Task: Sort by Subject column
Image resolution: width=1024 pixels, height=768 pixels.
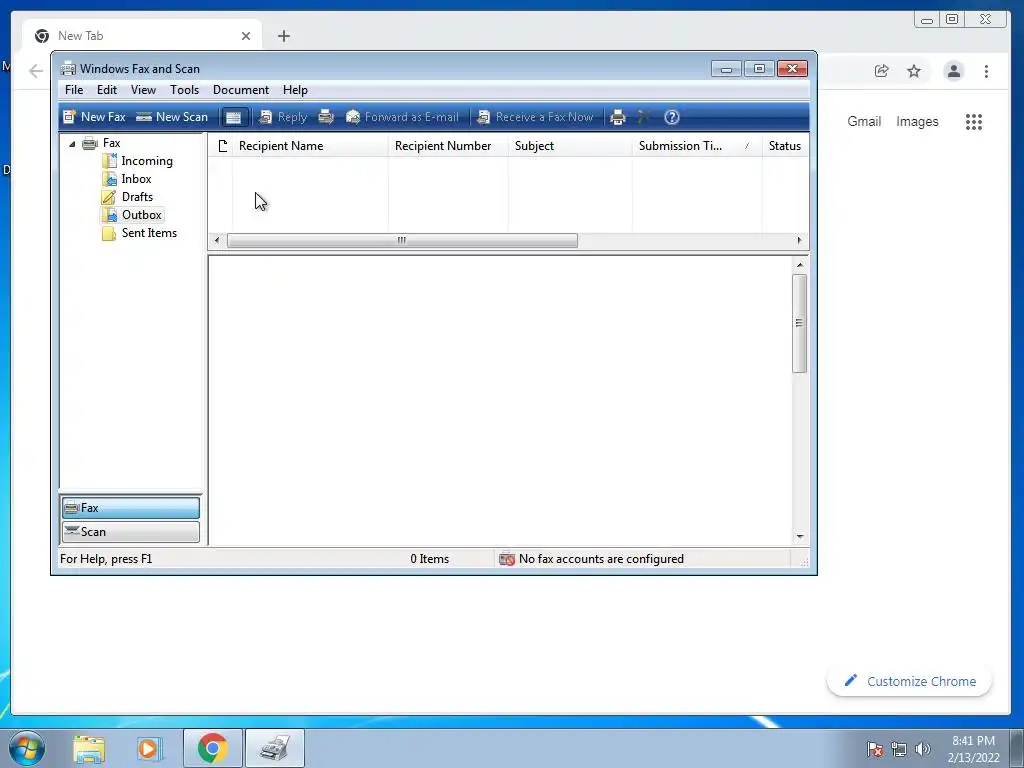Action: point(570,146)
